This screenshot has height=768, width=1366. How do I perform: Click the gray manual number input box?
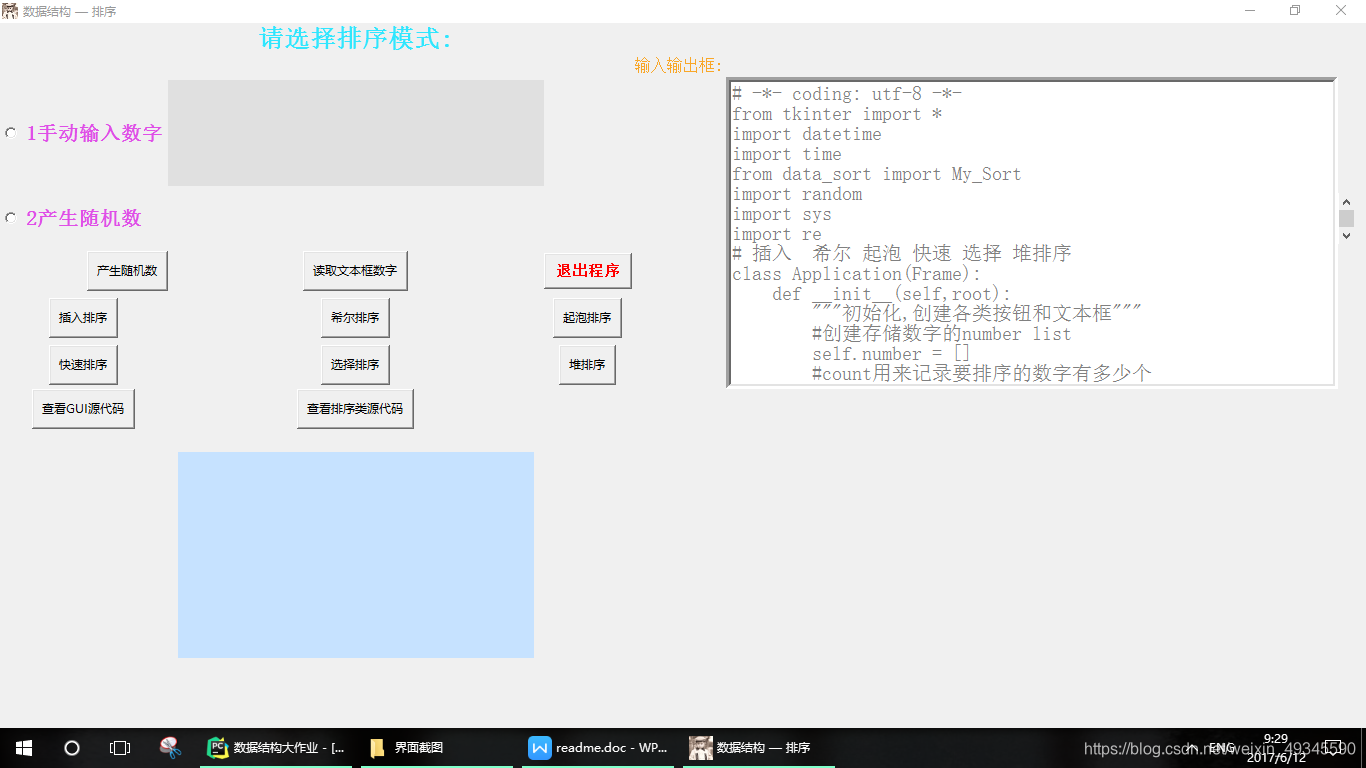[356, 133]
